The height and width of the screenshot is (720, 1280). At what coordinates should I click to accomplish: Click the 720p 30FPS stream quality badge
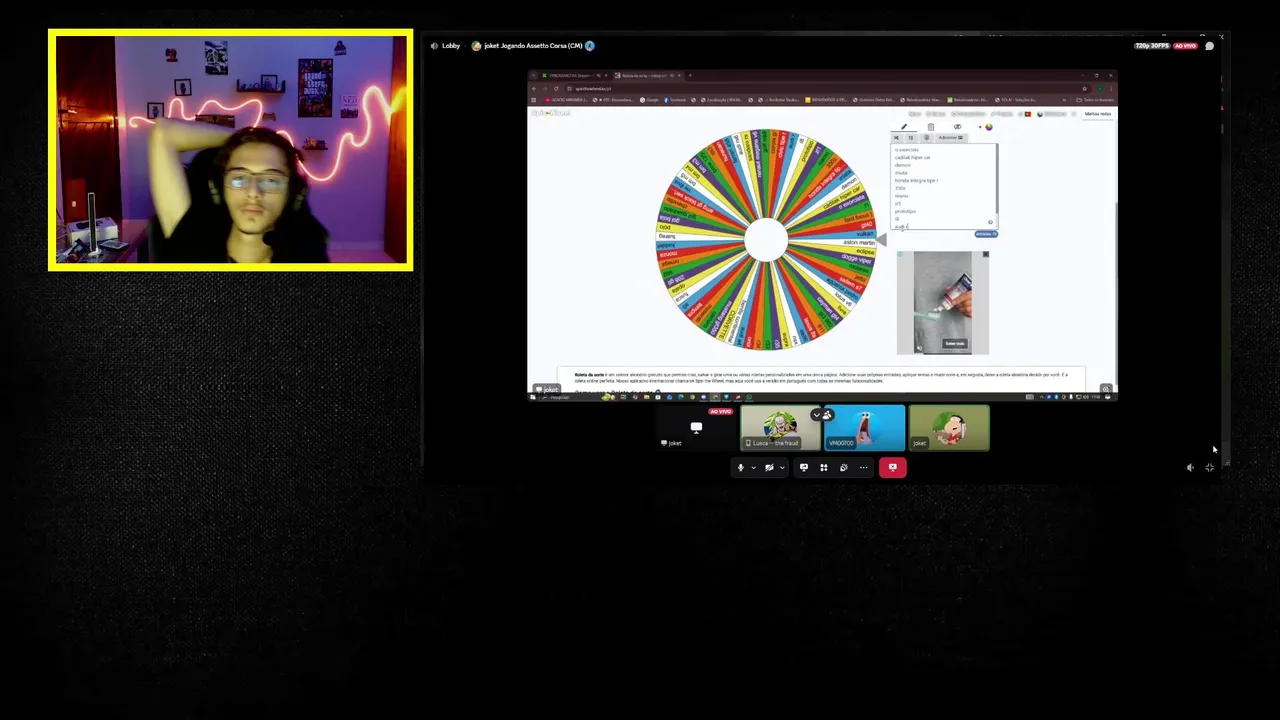click(1153, 46)
